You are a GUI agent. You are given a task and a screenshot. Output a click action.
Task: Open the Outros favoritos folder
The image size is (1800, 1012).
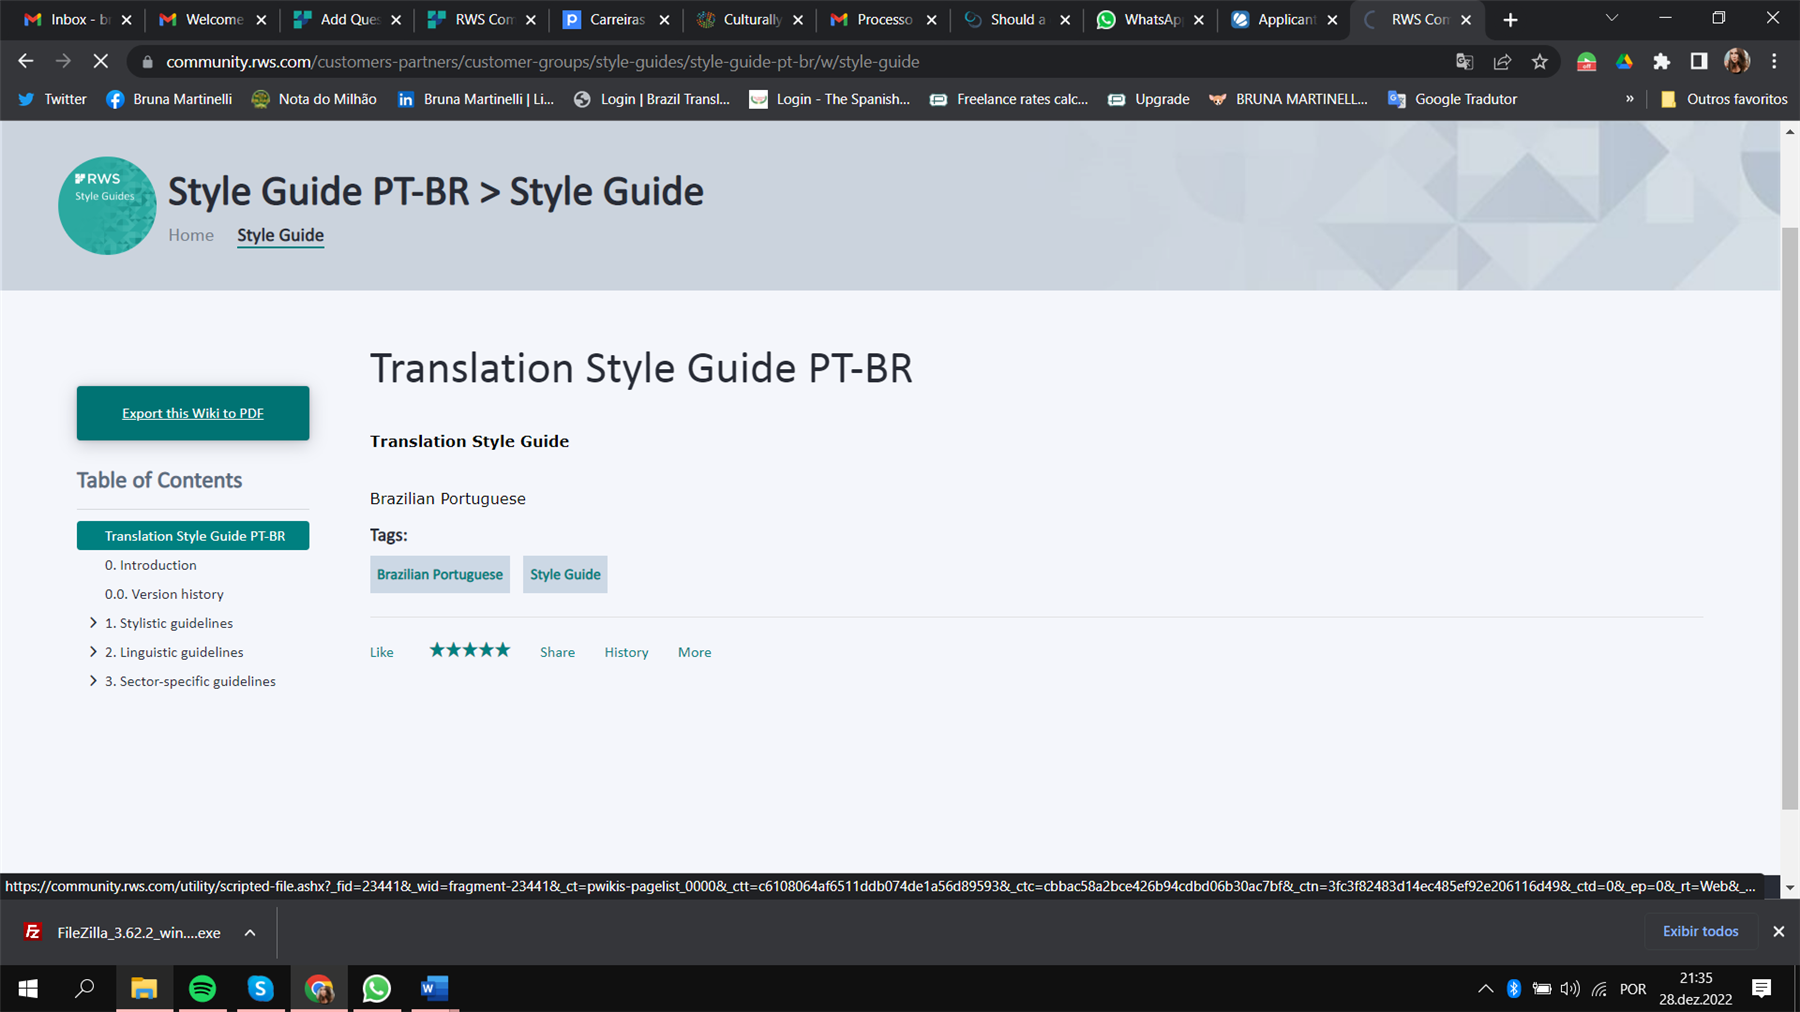point(1724,99)
